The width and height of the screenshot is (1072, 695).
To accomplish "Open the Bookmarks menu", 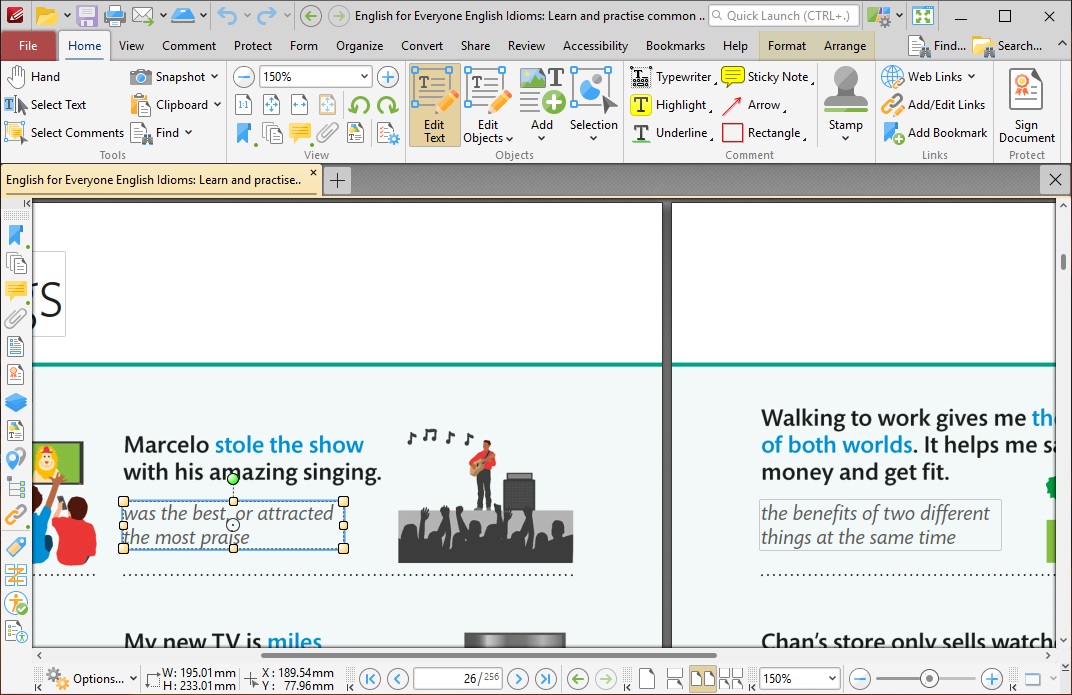I will [x=675, y=45].
